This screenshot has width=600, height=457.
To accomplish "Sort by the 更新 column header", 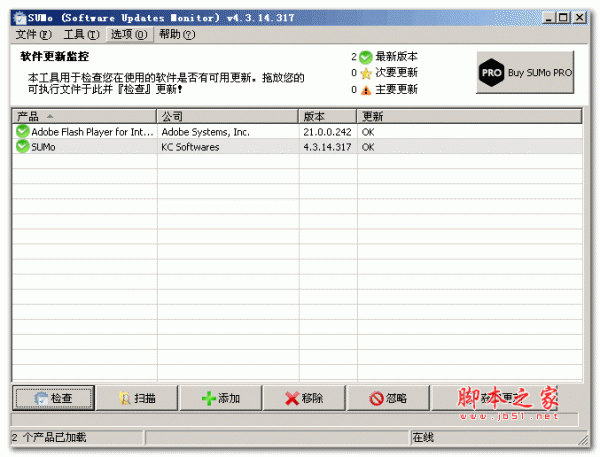I will click(470, 116).
